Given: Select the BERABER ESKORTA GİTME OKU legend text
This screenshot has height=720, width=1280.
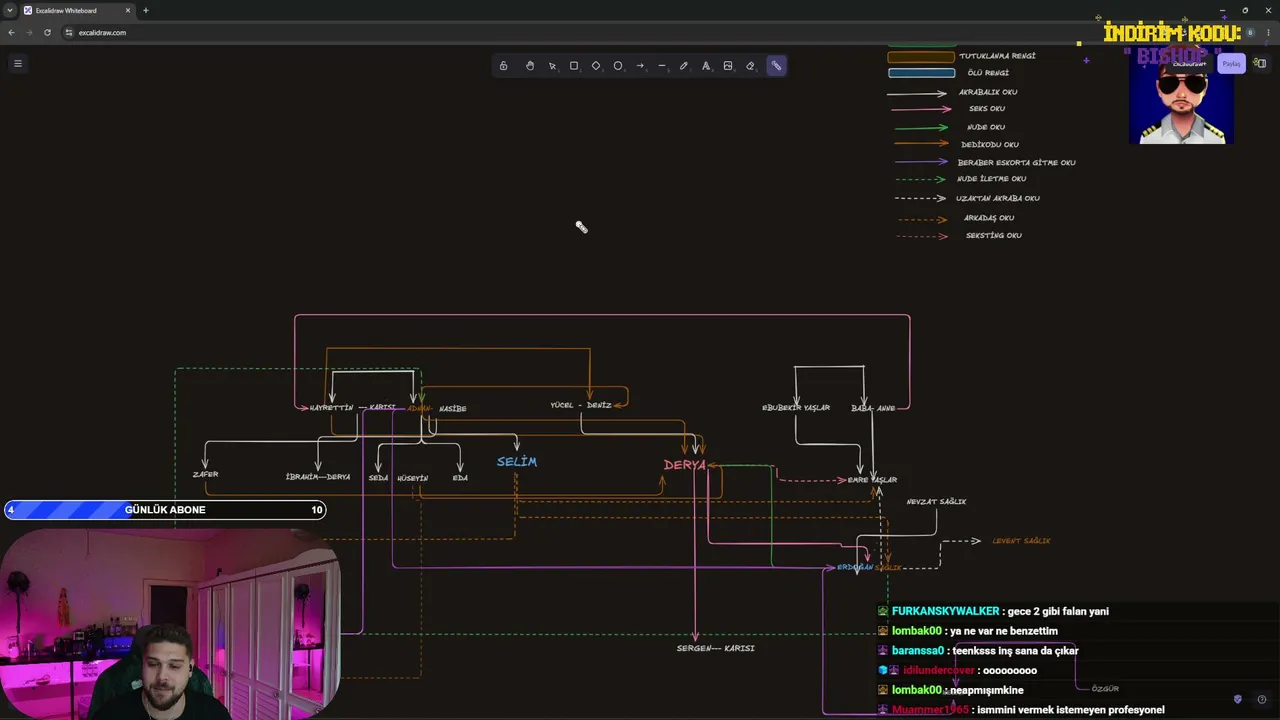Looking at the screenshot, I should [x=1017, y=163].
